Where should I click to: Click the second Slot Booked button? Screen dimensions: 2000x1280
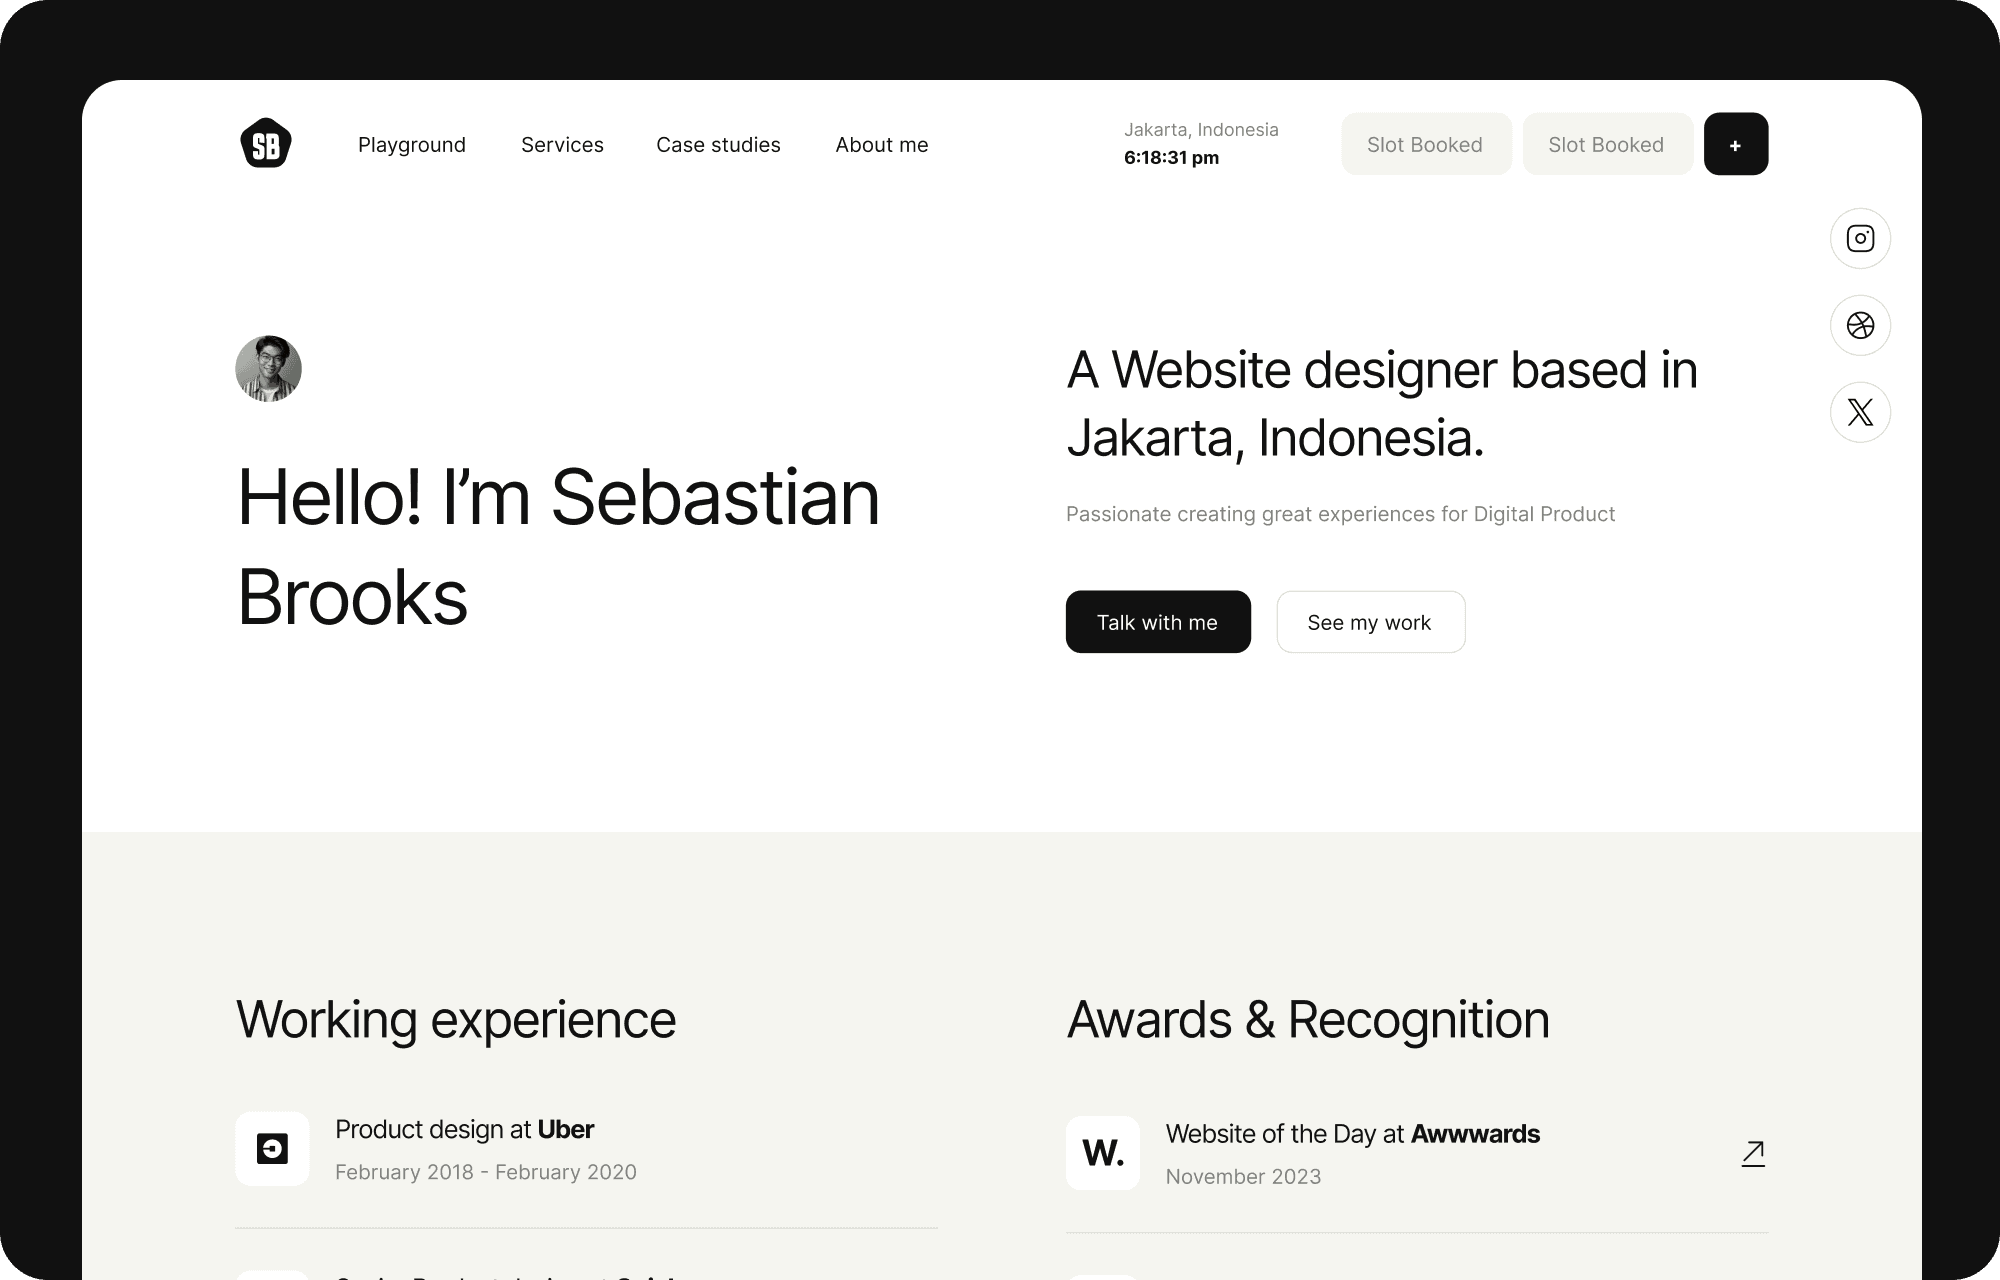pos(1607,143)
